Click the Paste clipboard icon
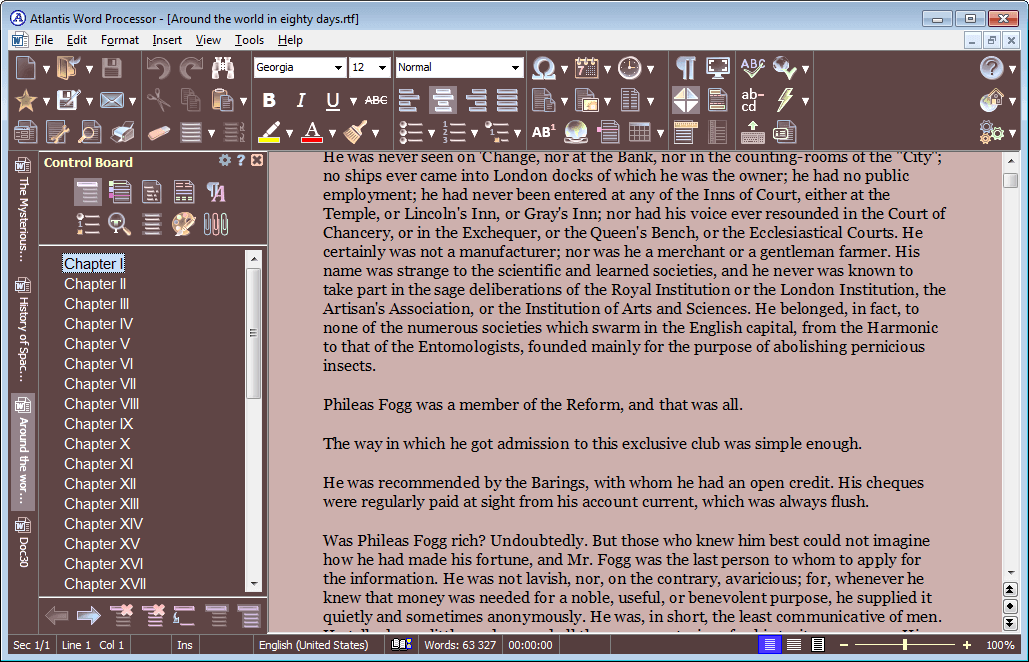1029x662 pixels. pyautogui.click(x=222, y=100)
